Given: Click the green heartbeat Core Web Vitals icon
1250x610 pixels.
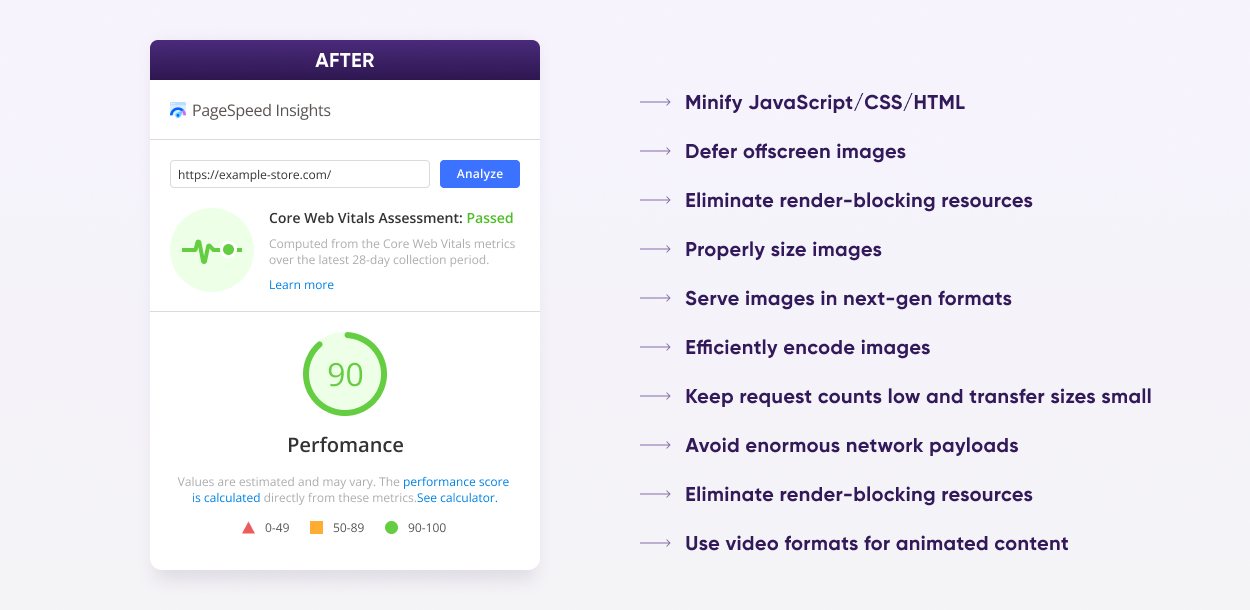Looking at the screenshot, I should [x=211, y=250].
